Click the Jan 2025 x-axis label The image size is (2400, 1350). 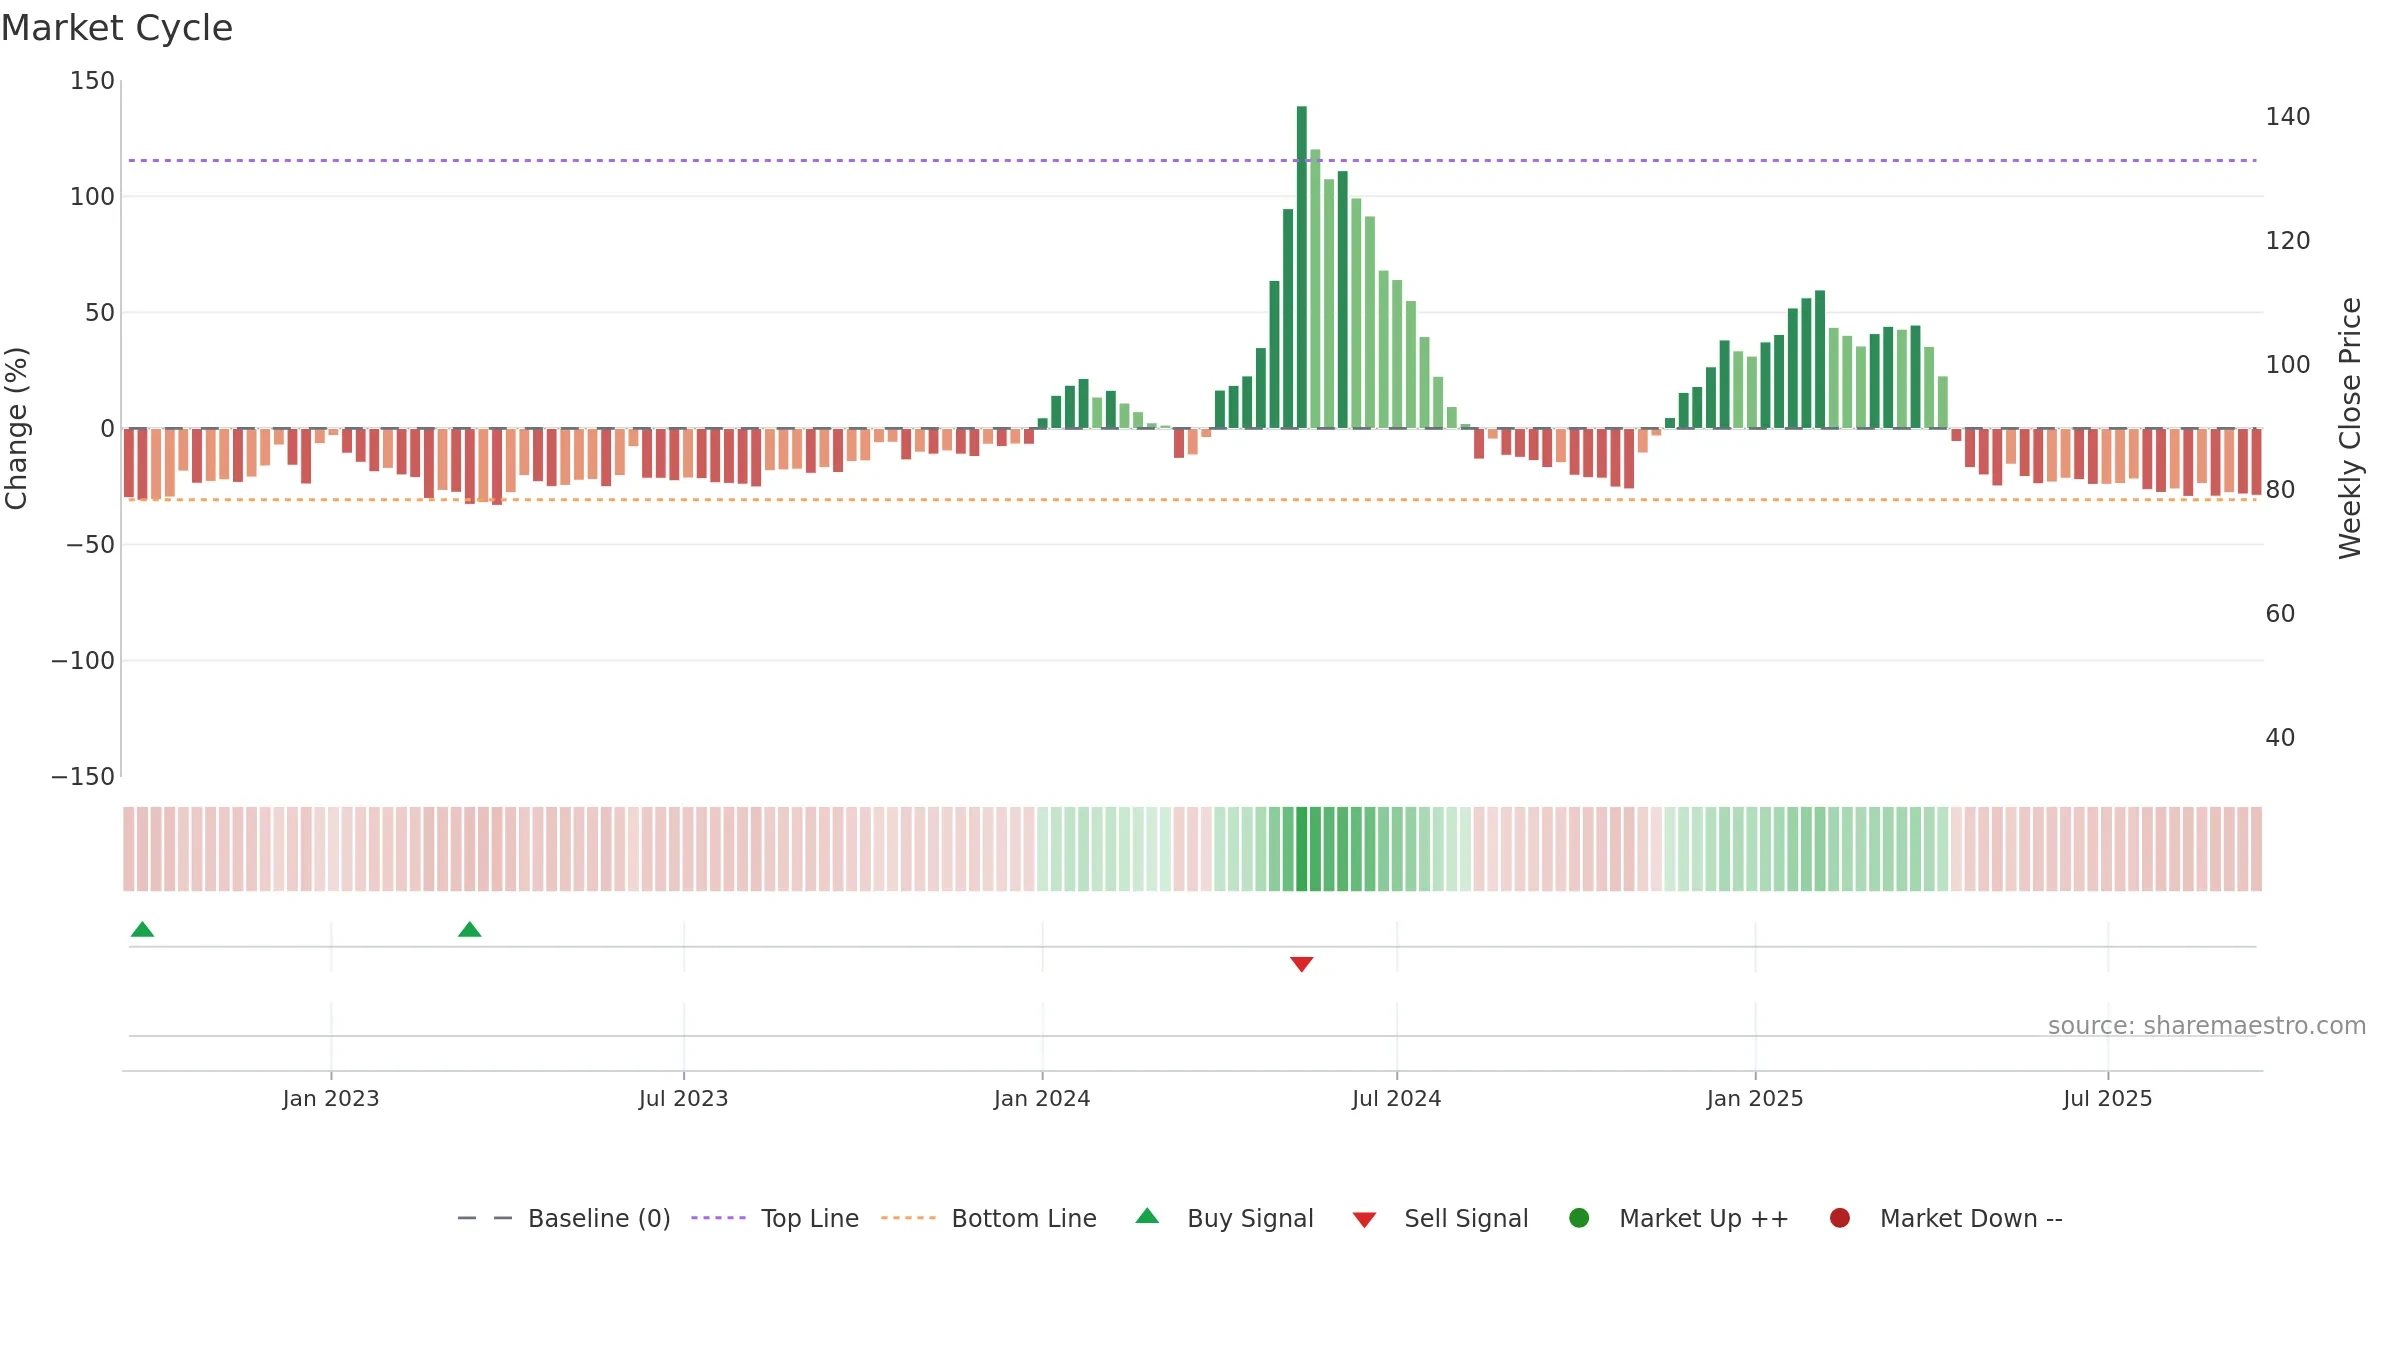tap(1755, 1099)
